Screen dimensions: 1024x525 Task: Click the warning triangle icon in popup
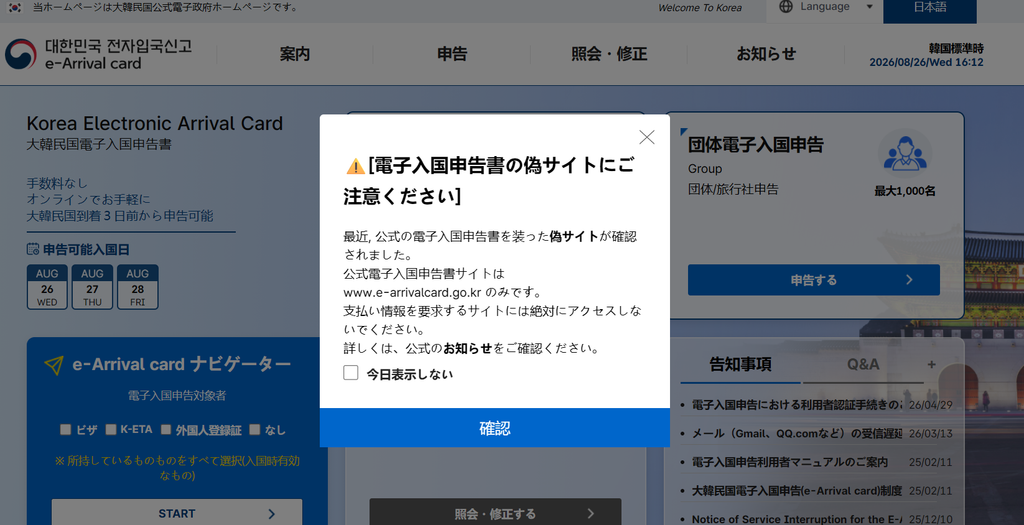(x=355, y=167)
